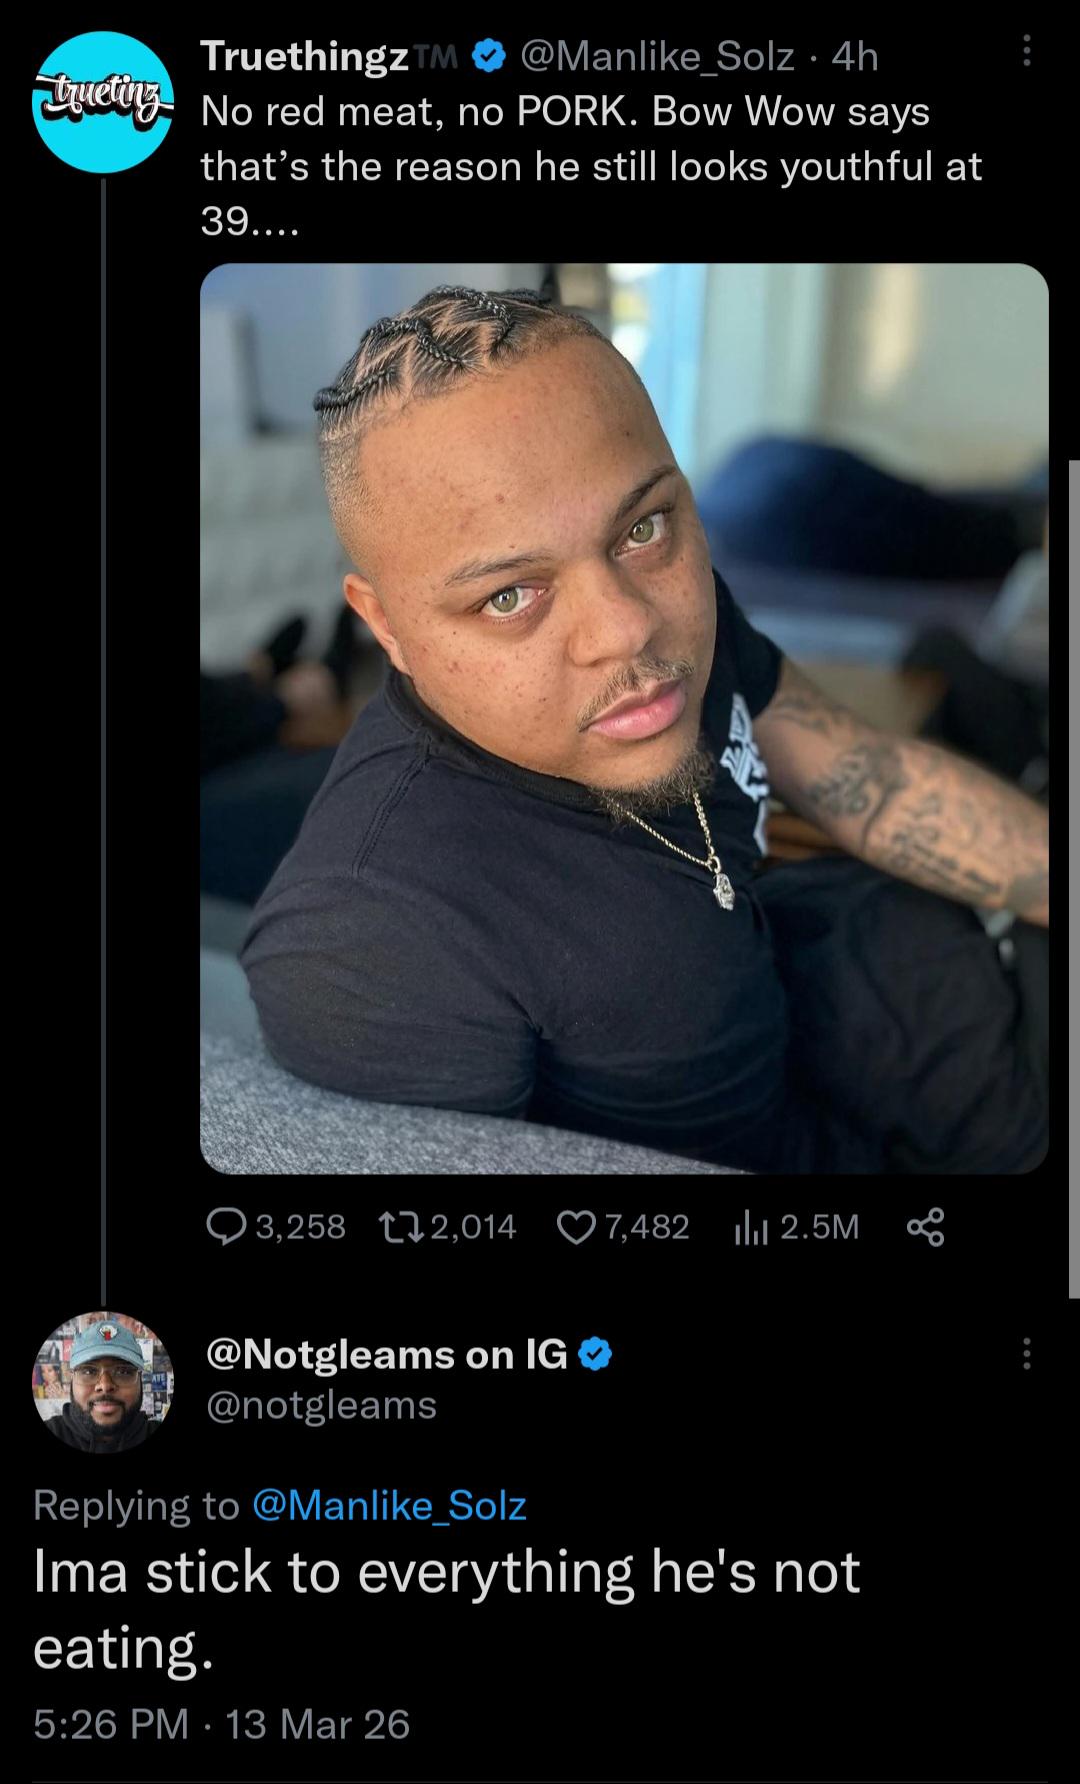The width and height of the screenshot is (1080, 1784).
Task: Open more options menu for Truethingz tweet
Action: click(x=1025, y=52)
